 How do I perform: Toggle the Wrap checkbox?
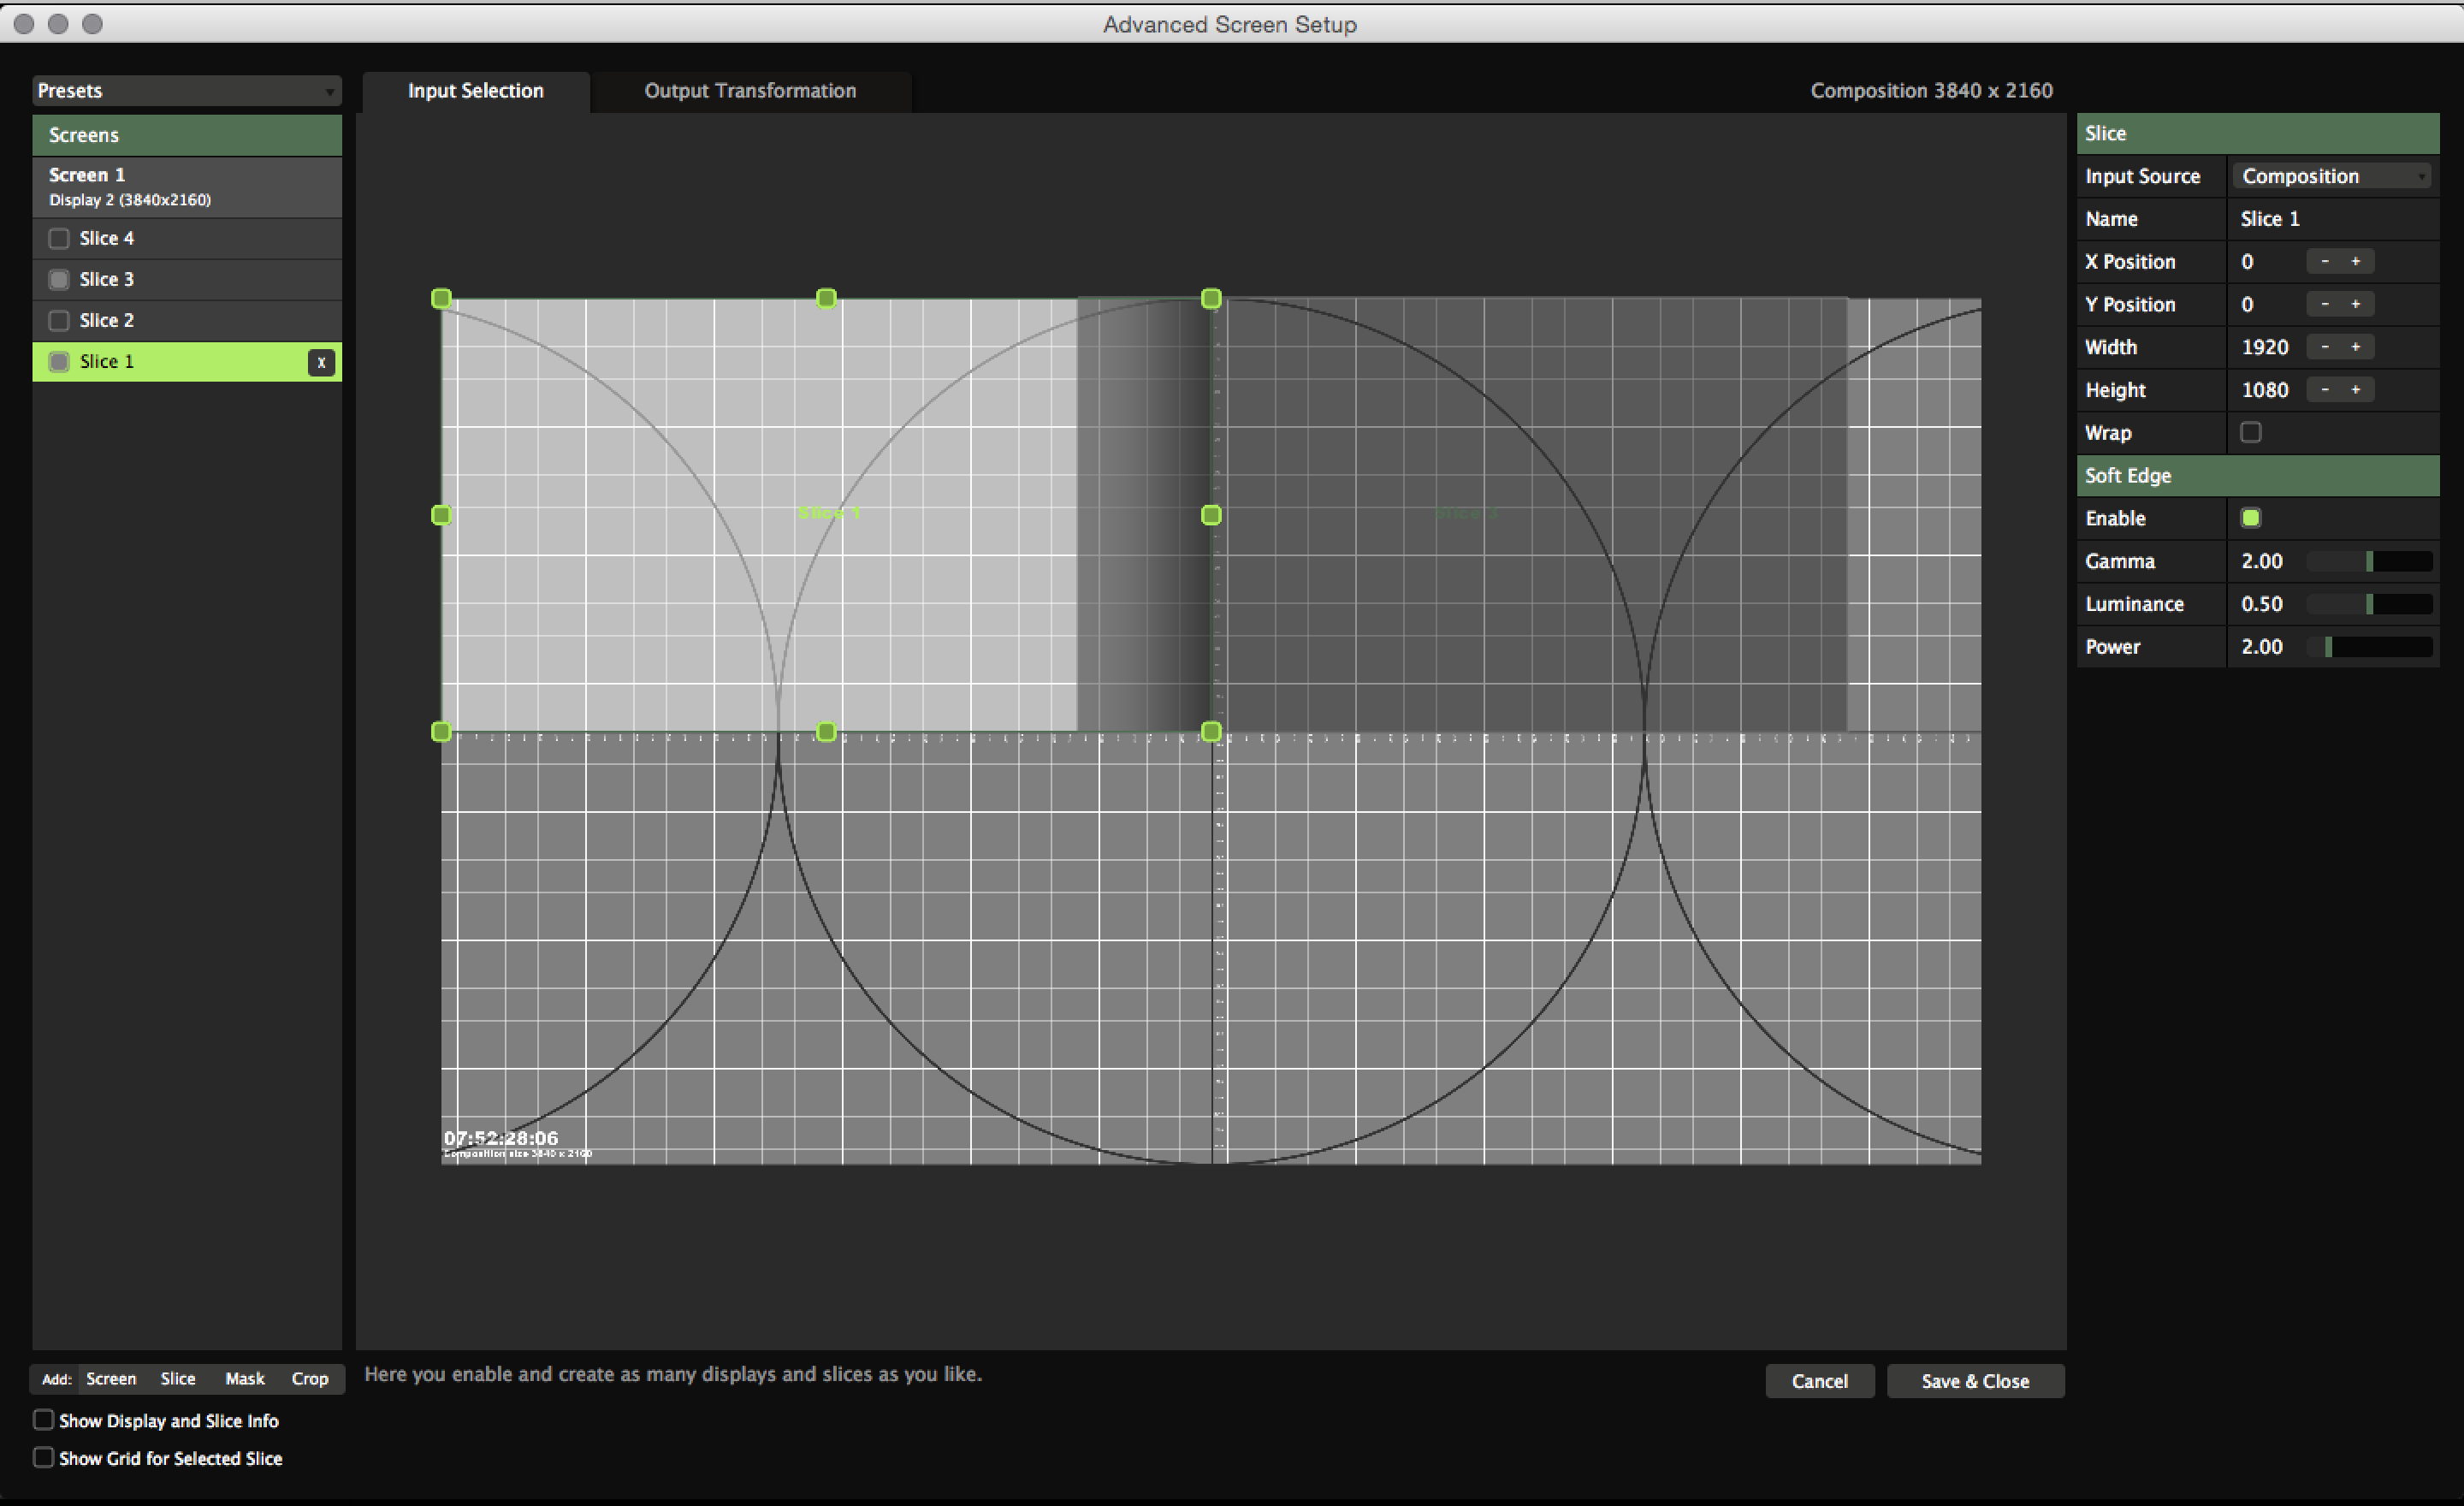tap(2251, 432)
